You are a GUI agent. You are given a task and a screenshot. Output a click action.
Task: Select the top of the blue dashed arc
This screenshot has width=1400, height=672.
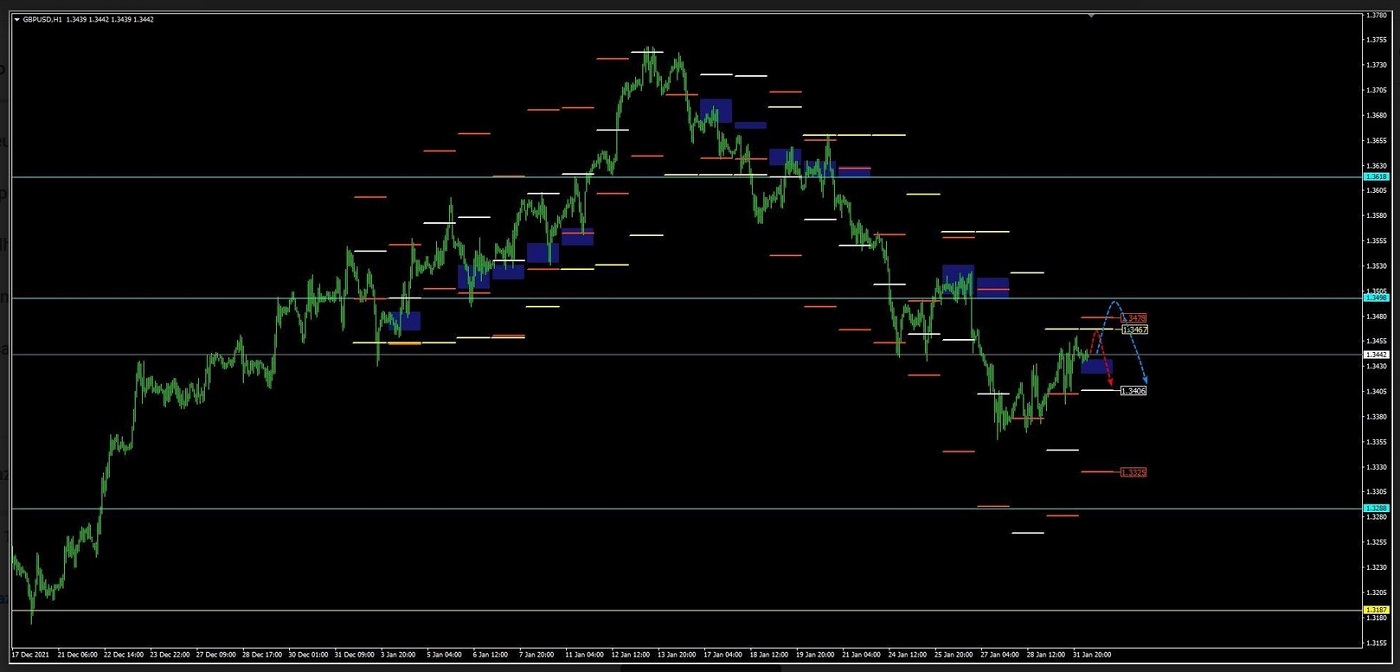1115,302
